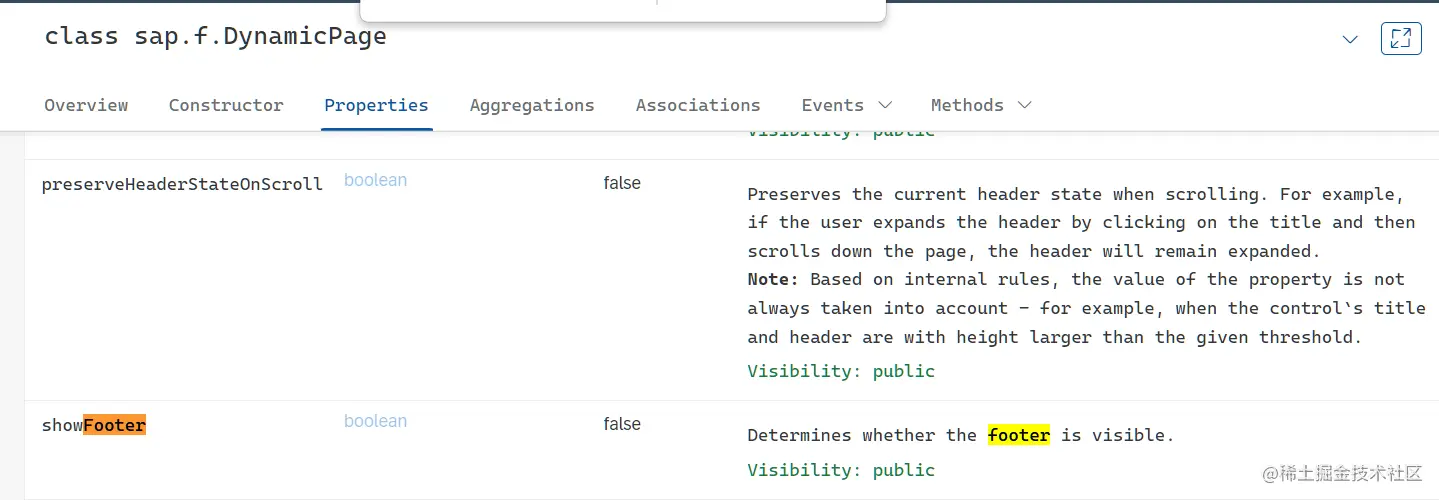The height and width of the screenshot is (500, 1439).
Task: Toggle full screen view icon
Action: click(x=1401, y=39)
